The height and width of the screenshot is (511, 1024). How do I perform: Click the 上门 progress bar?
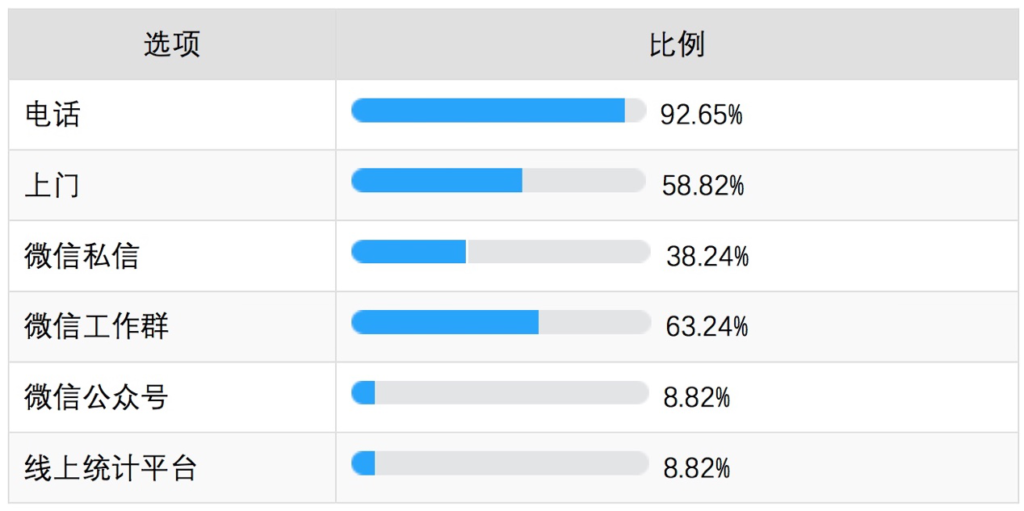tap(498, 180)
